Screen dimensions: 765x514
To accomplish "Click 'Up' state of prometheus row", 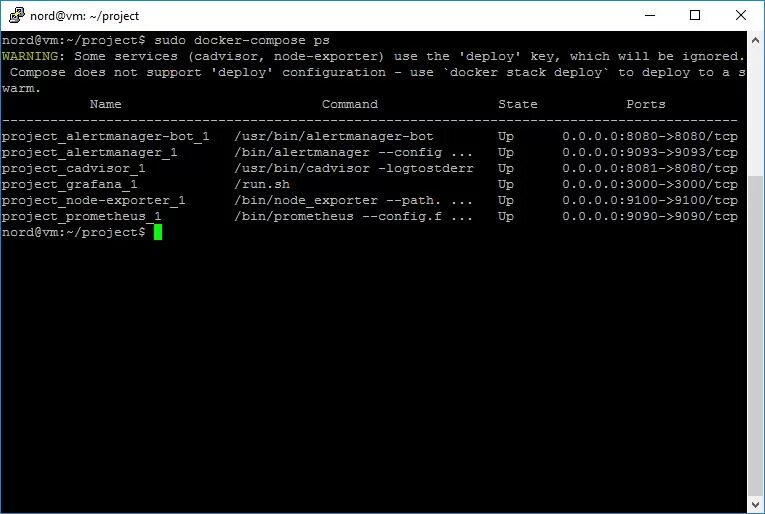I will pyautogui.click(x=505, y=217).
